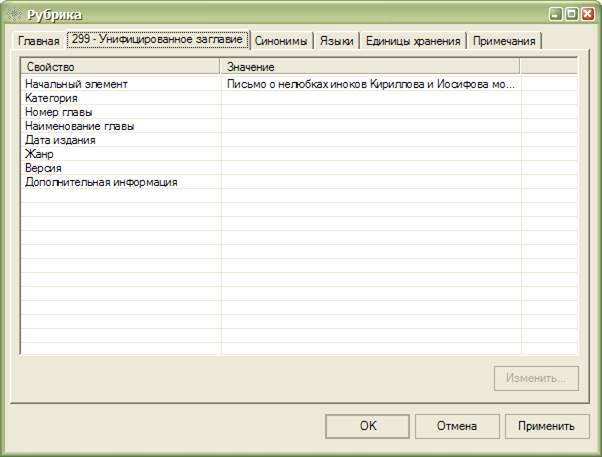Click the Значение column header
This screenshot has width=602, height=457.
pos(370,66)
